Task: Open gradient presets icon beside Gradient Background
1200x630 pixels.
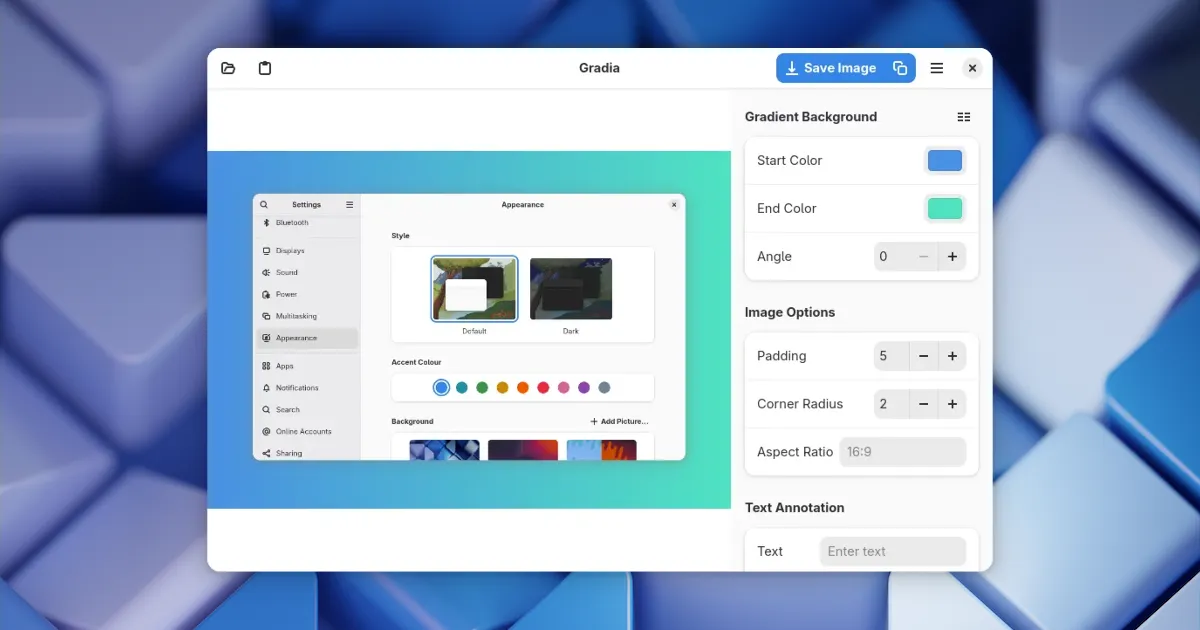Action: (963, 117)
